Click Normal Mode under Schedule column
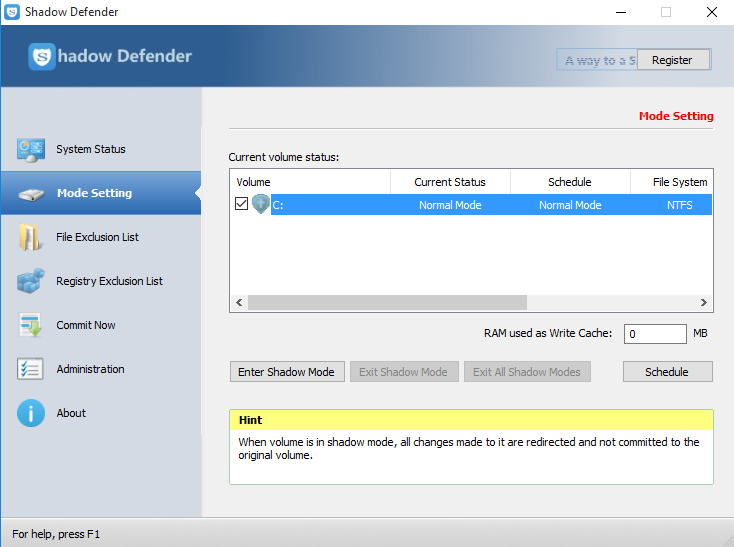Image resolution: width=734 pixels, height=547 pixels. coord(570,205)
